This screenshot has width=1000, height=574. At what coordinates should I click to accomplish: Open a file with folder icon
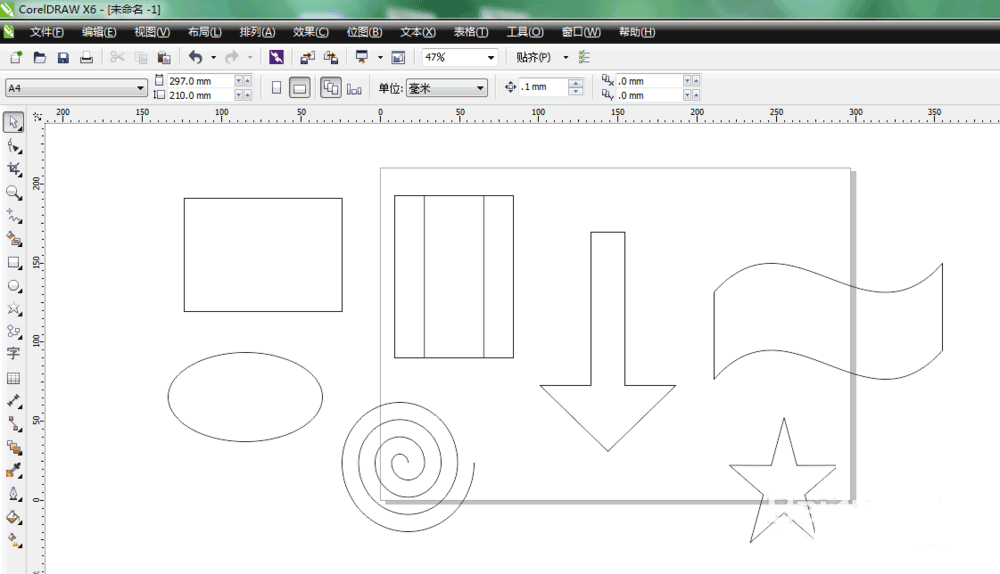[x=40, y=57]
